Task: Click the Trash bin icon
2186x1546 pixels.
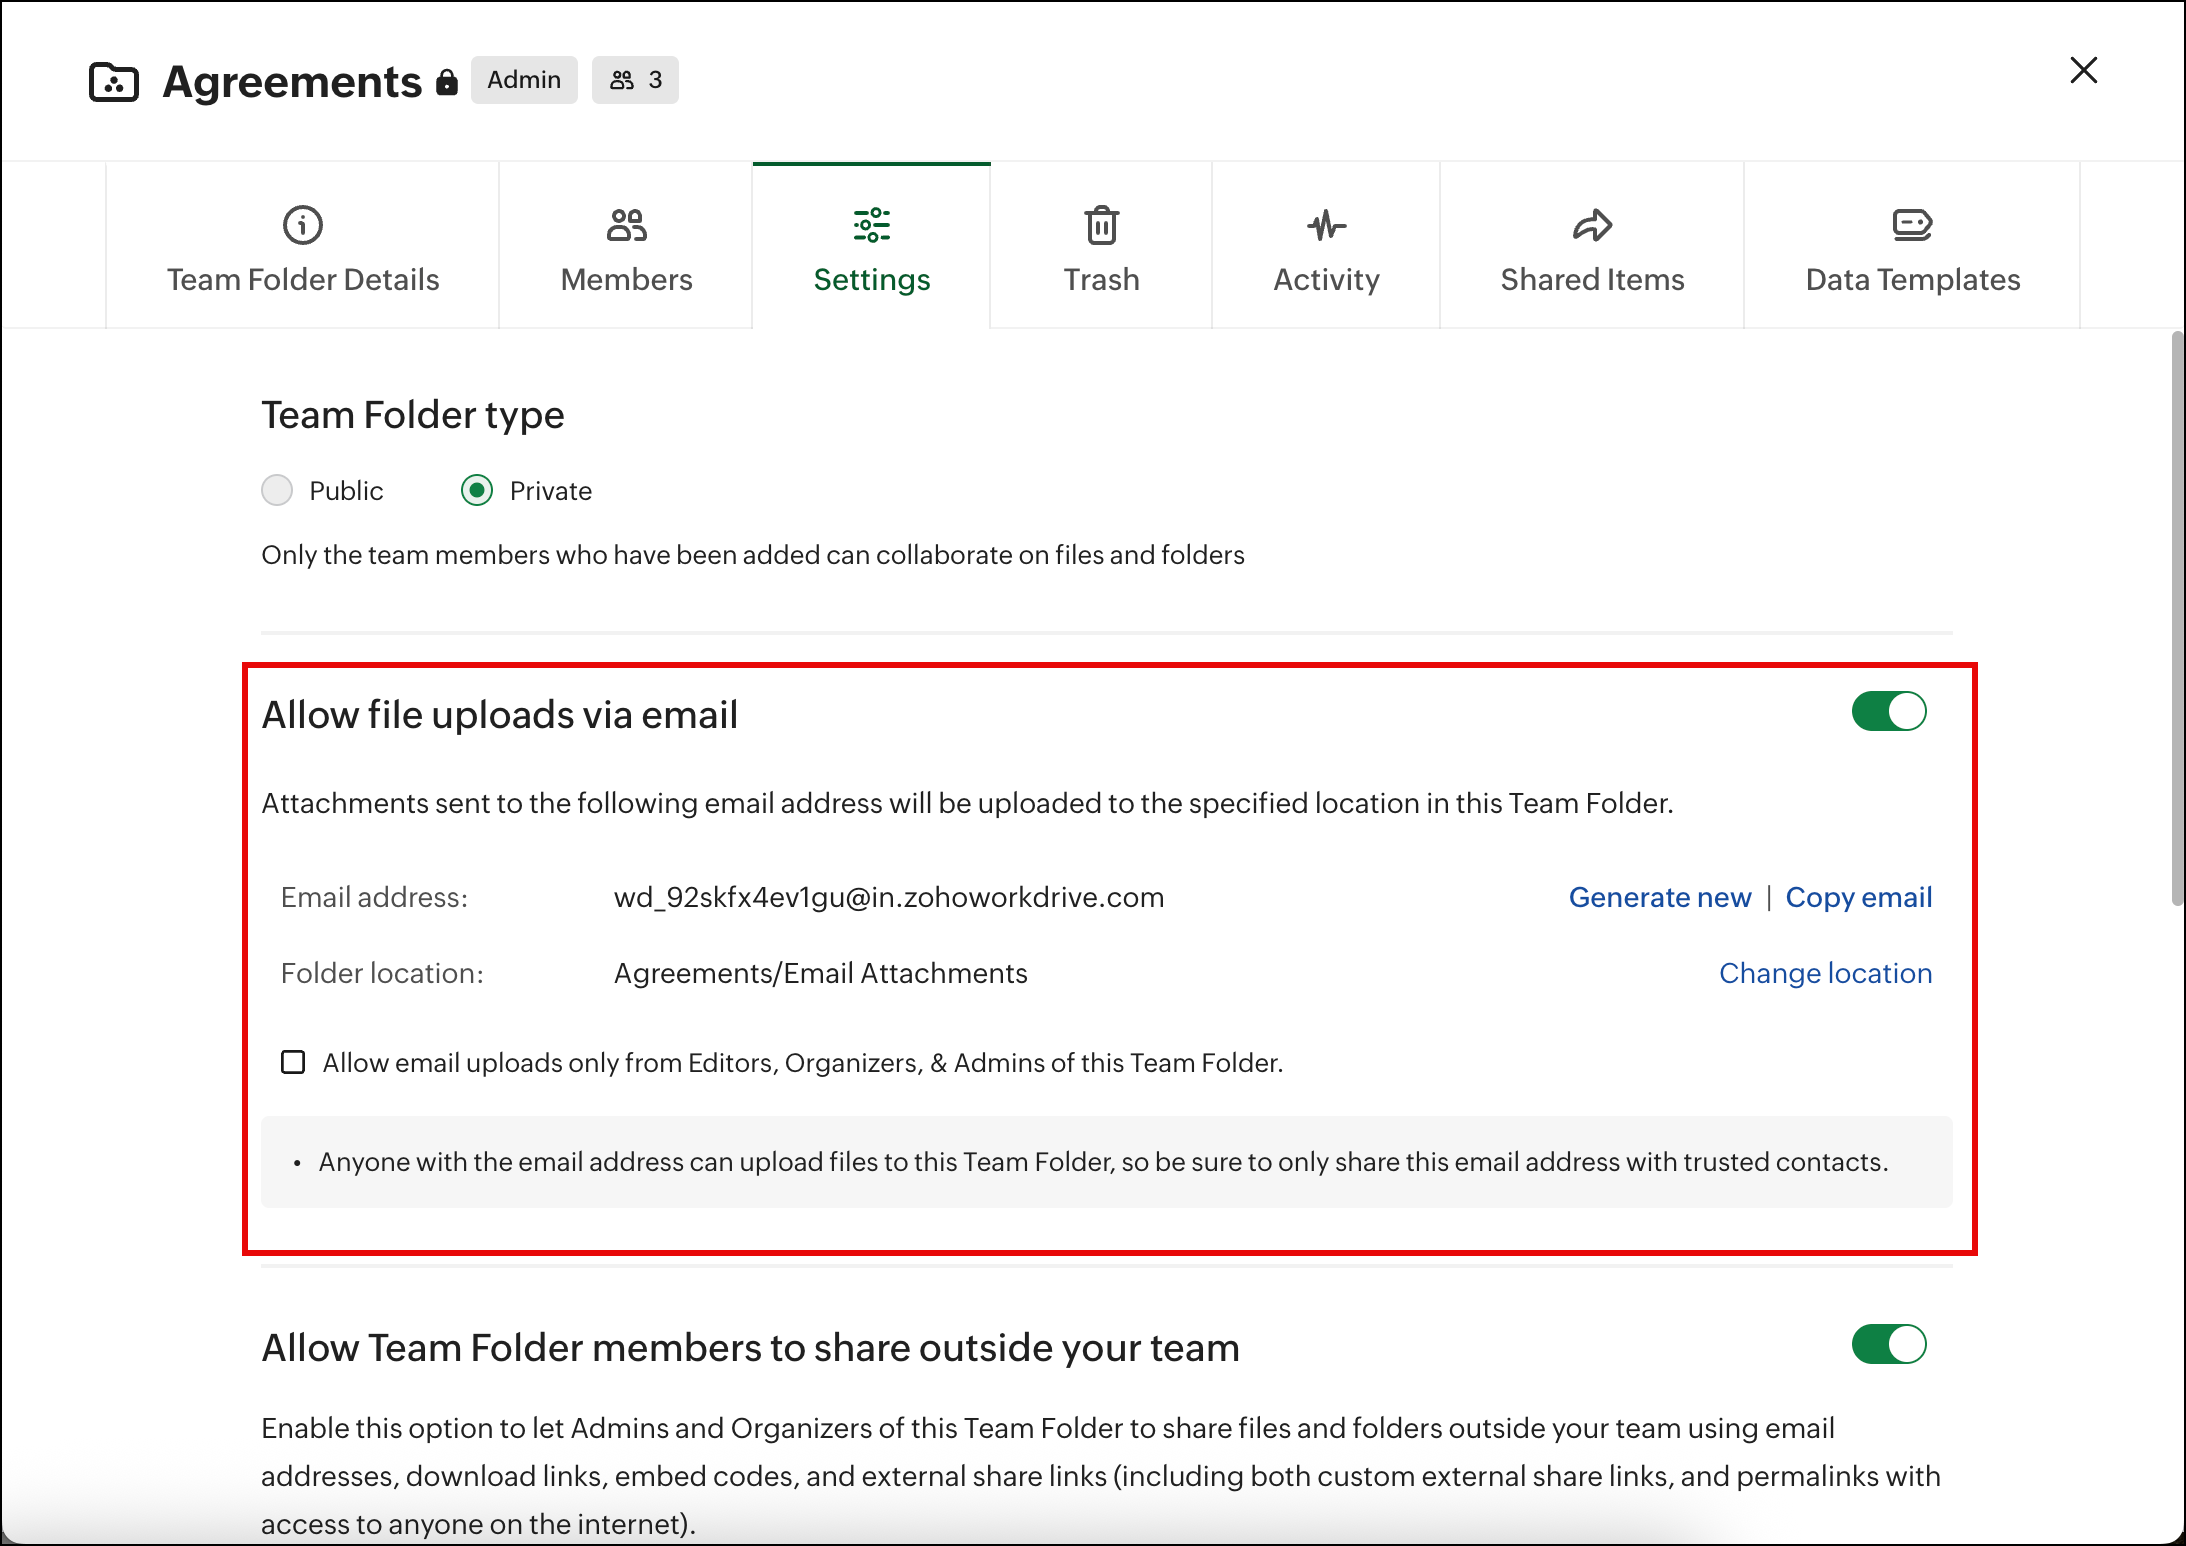Action: click(1101, 225)
